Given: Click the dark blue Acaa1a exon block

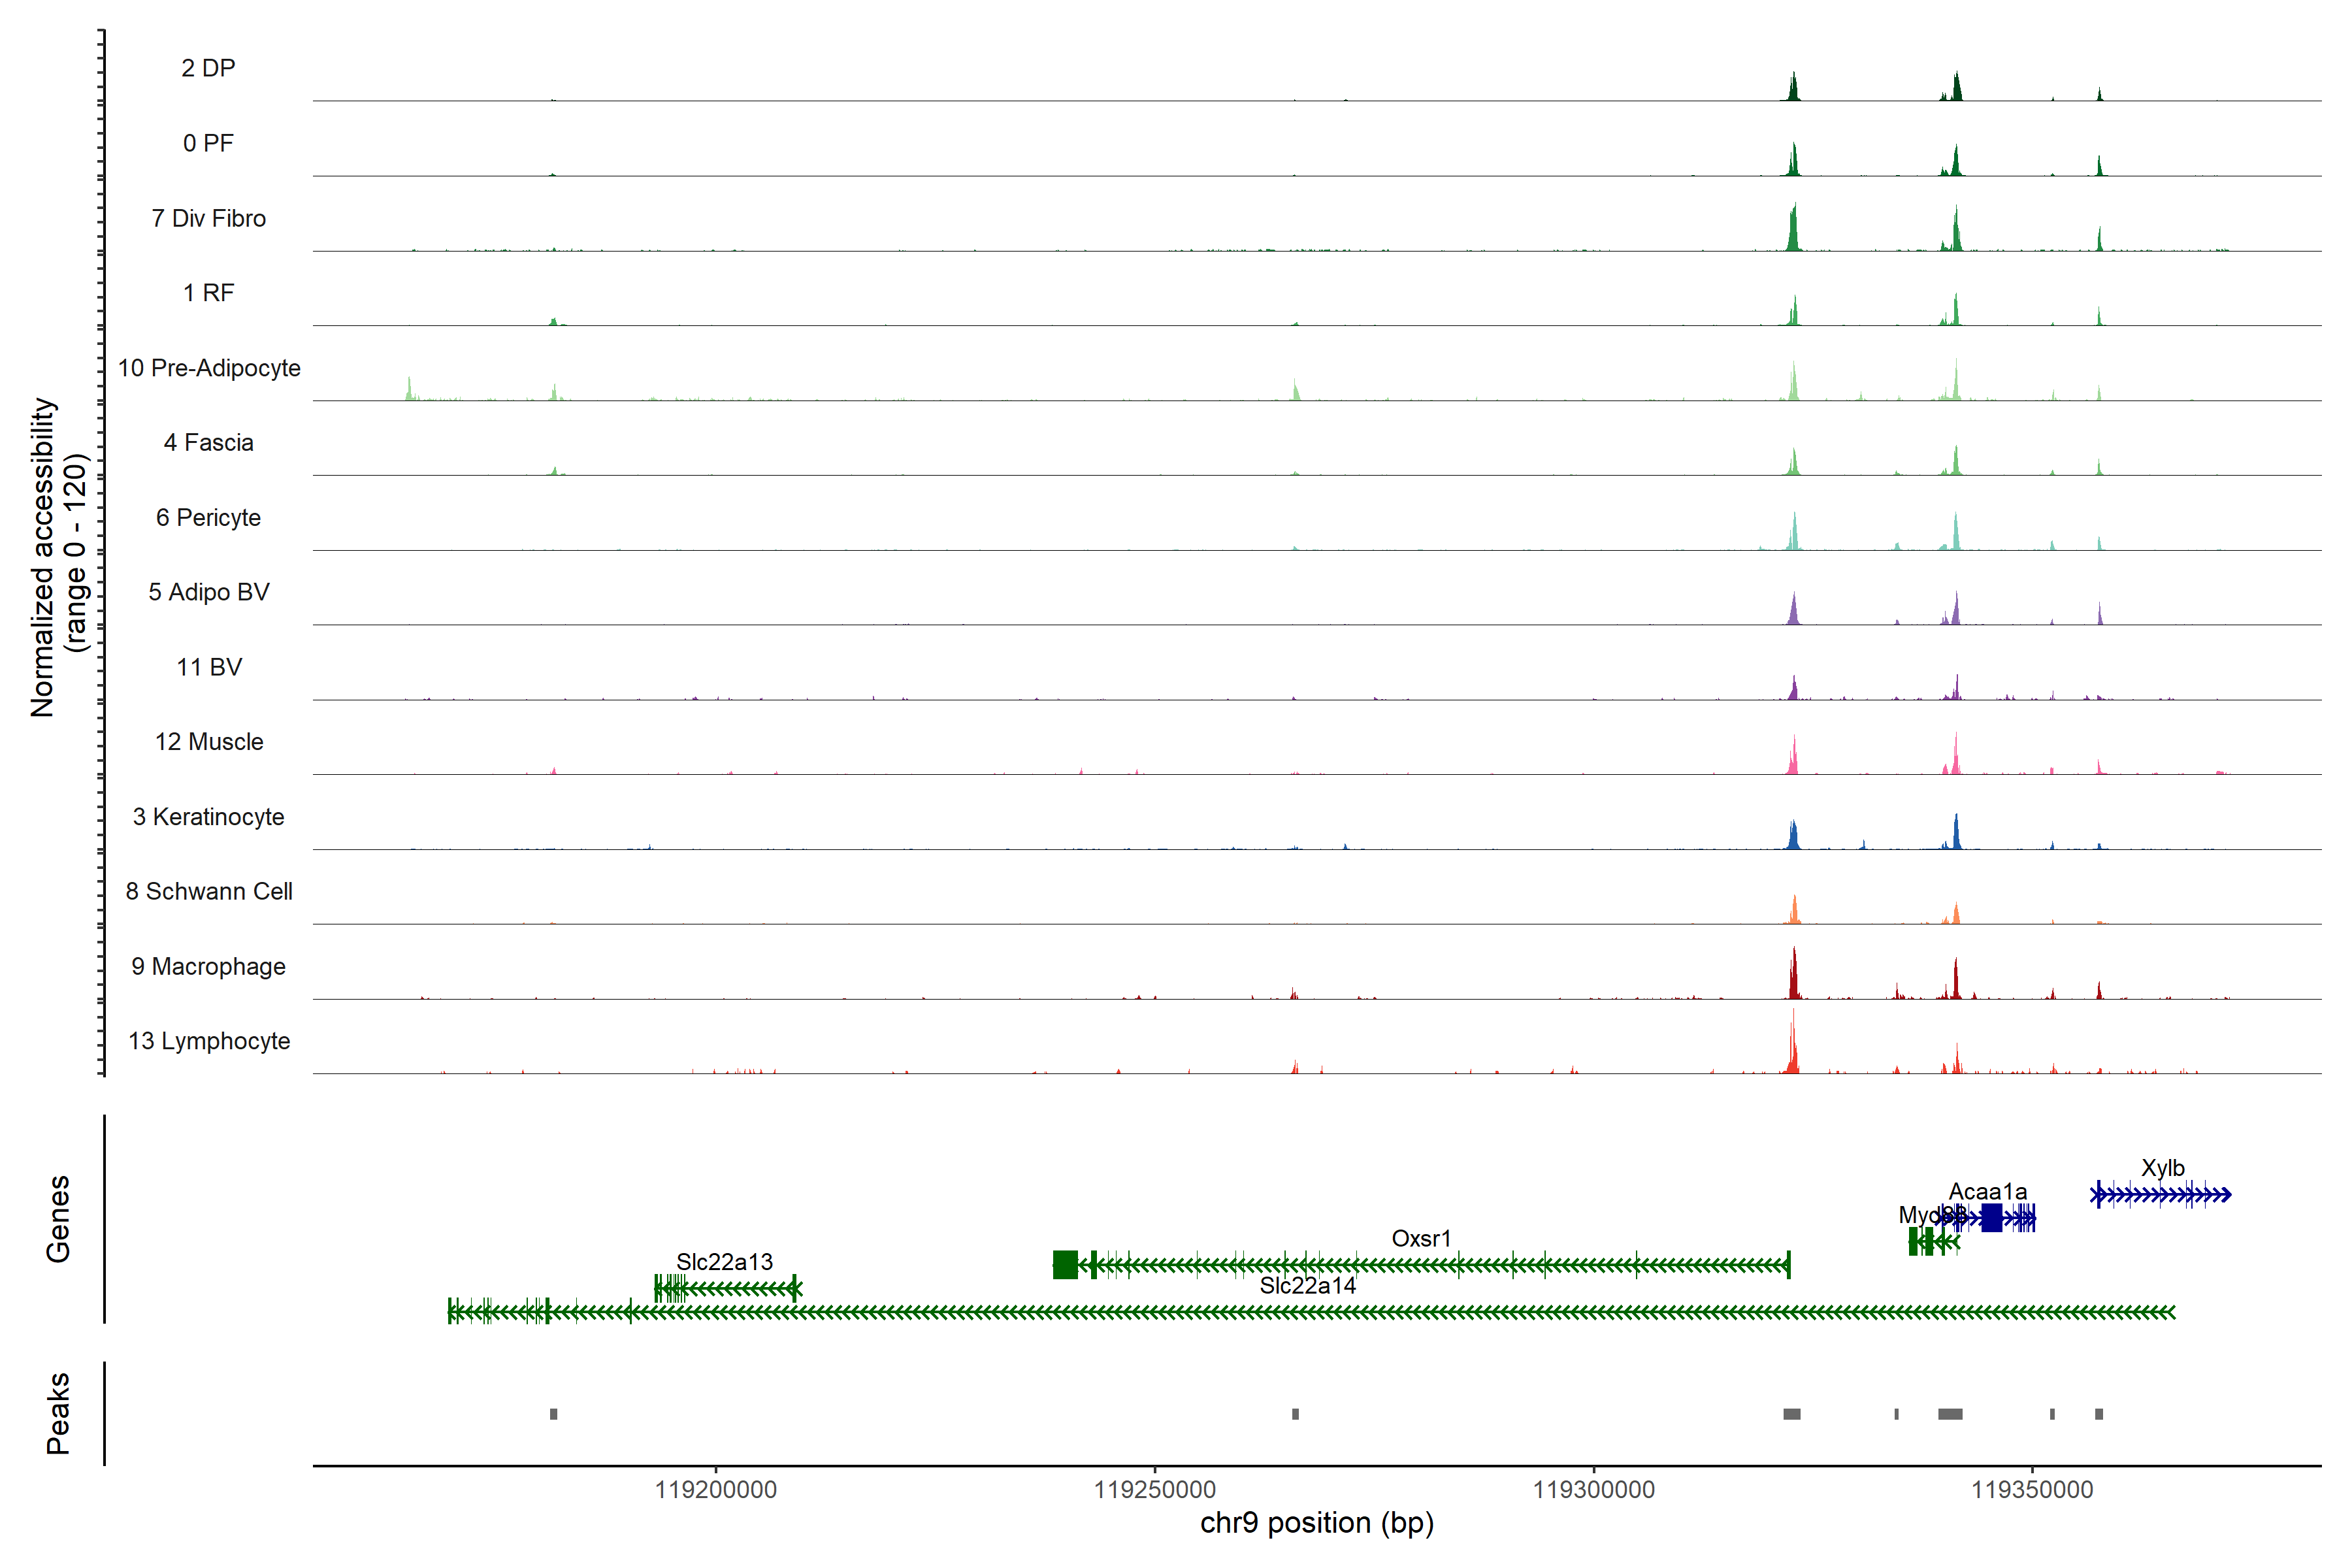Looking at the screenshot, I should click(1991, 1218).
